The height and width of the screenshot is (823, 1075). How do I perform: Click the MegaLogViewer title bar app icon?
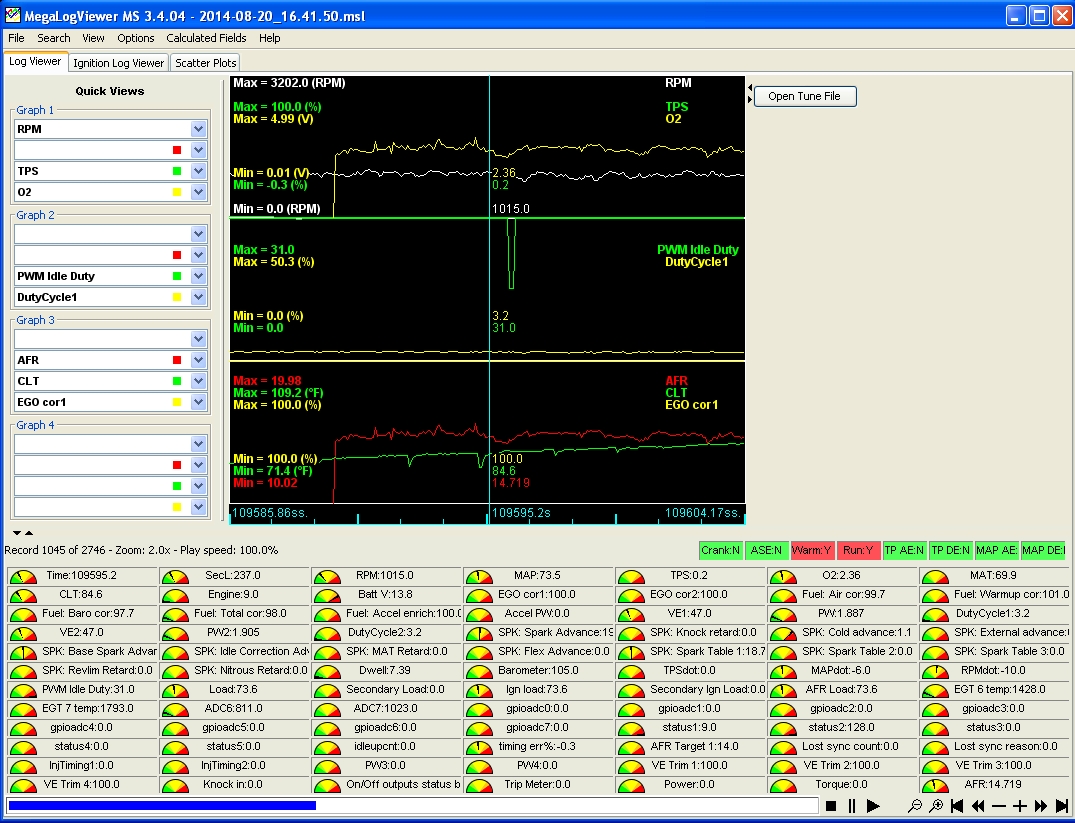click(12, 15)
